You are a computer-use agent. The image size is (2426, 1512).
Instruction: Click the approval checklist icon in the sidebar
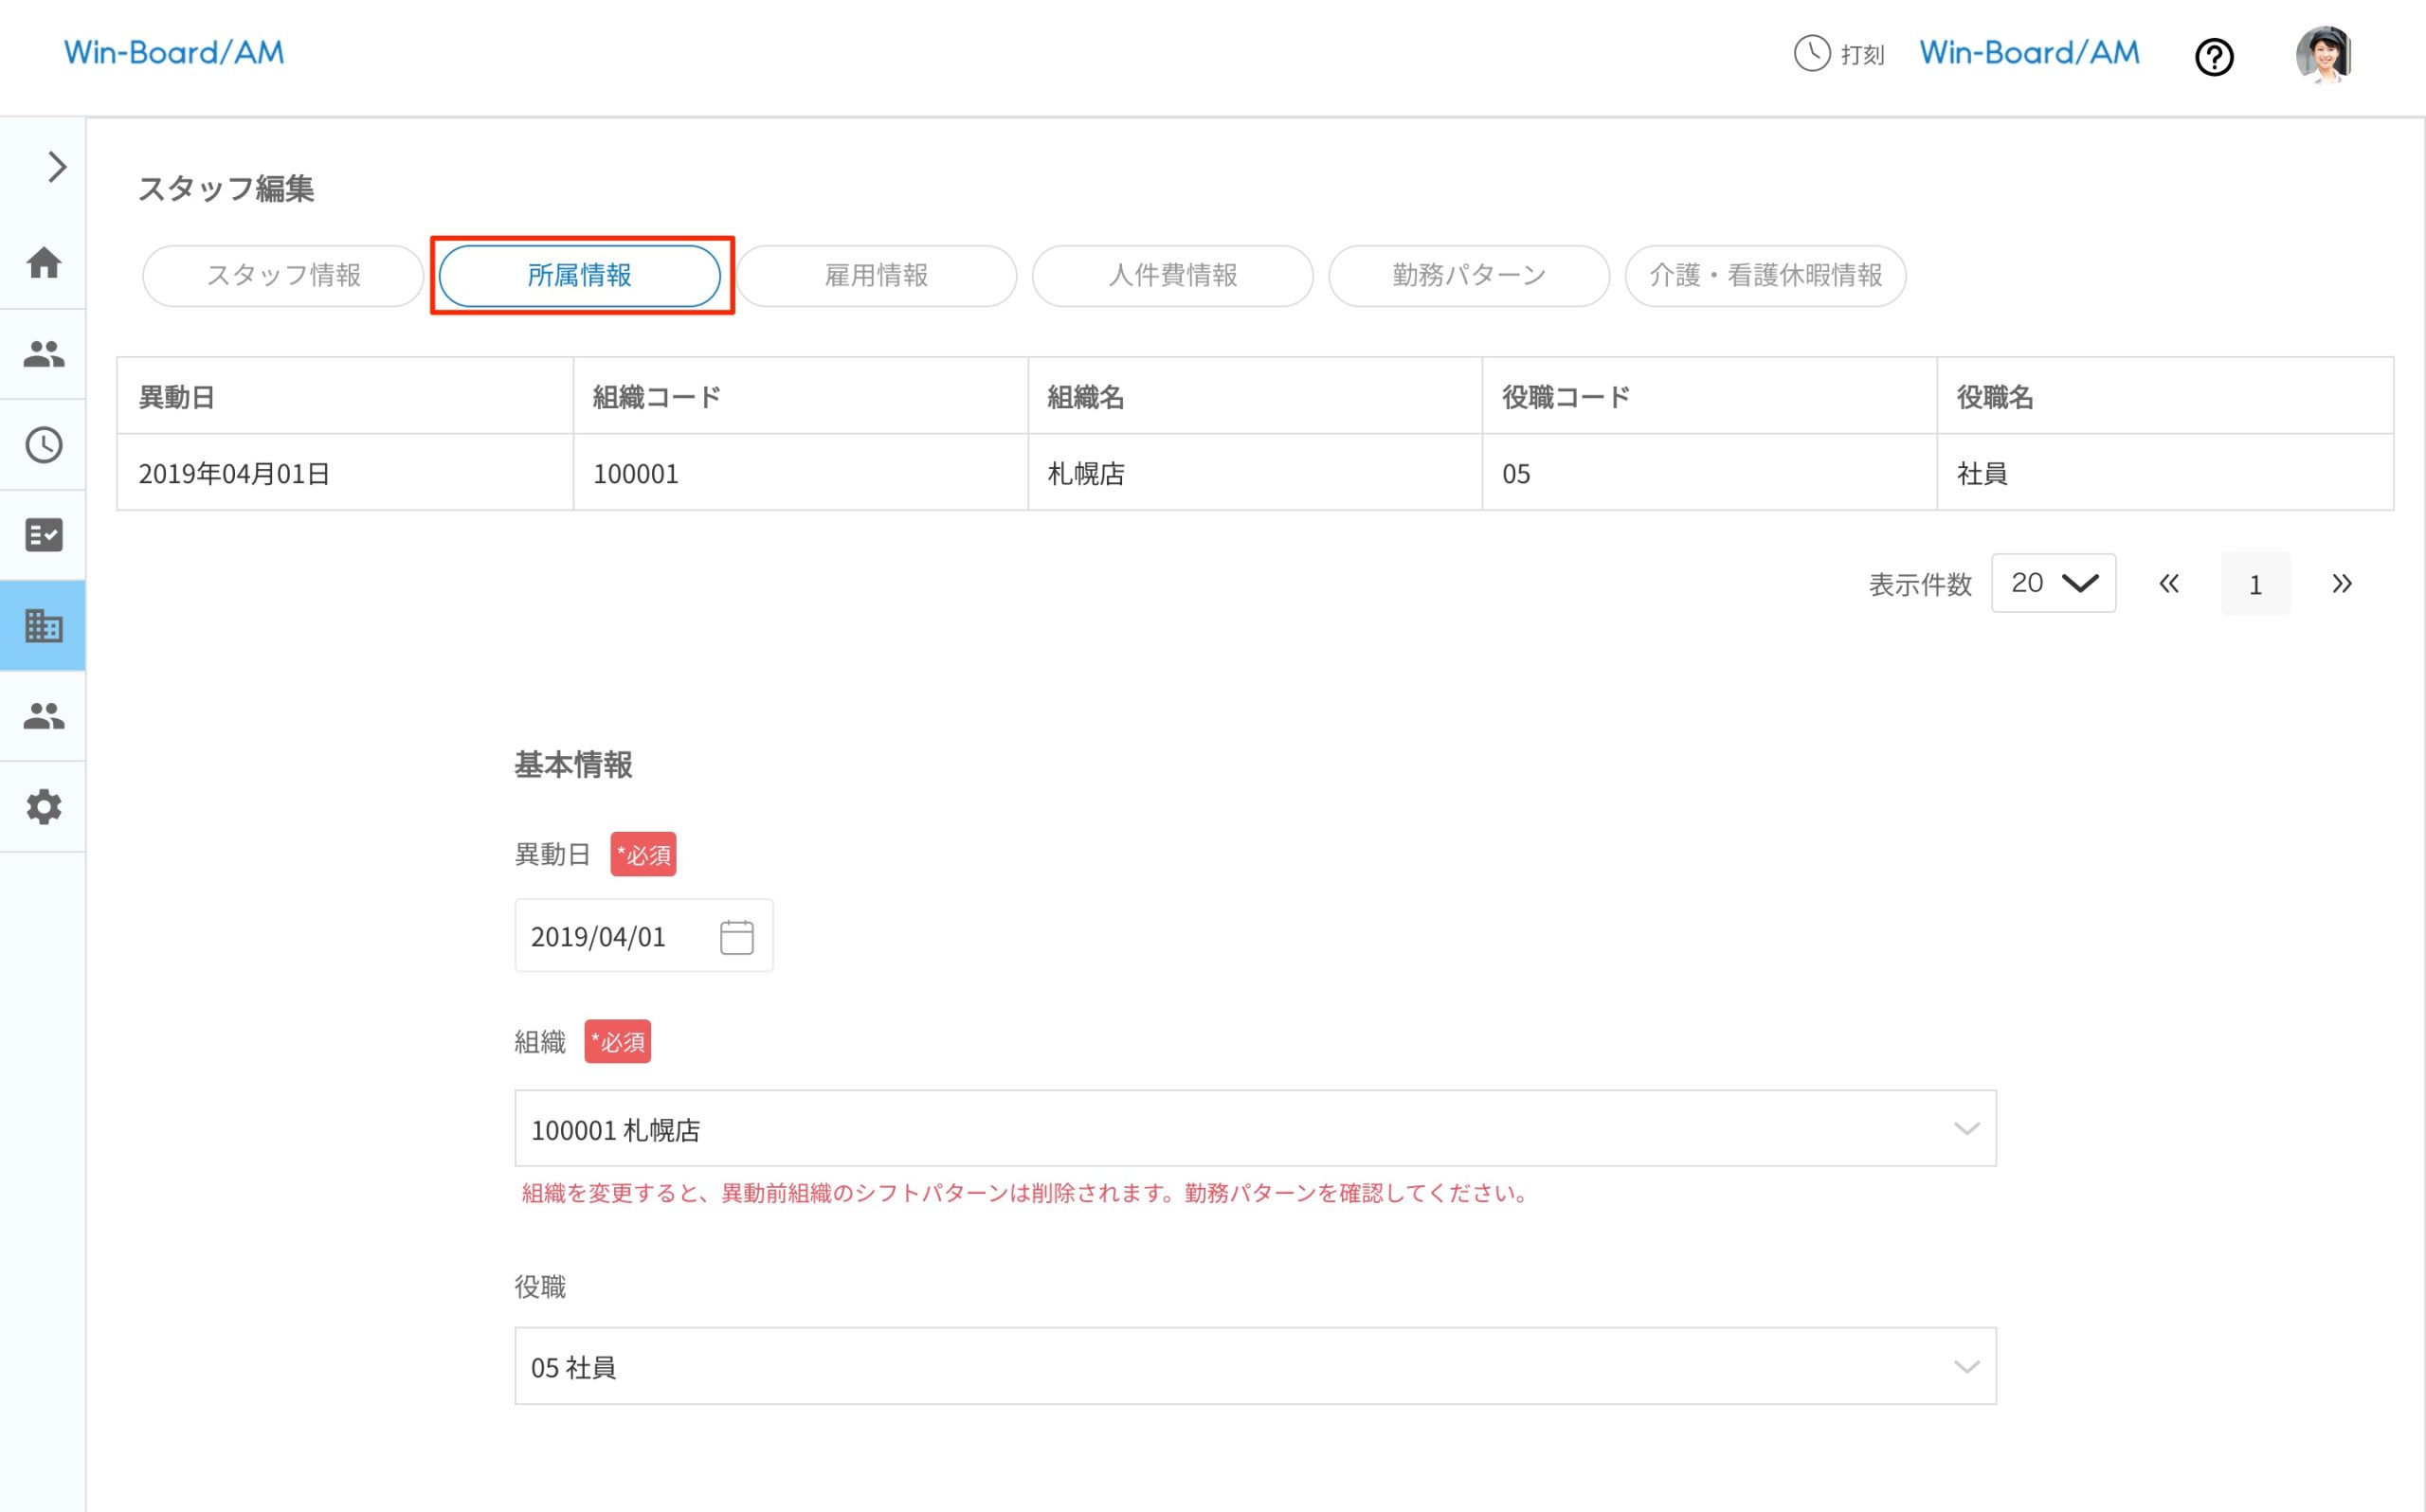pos(43,535)
